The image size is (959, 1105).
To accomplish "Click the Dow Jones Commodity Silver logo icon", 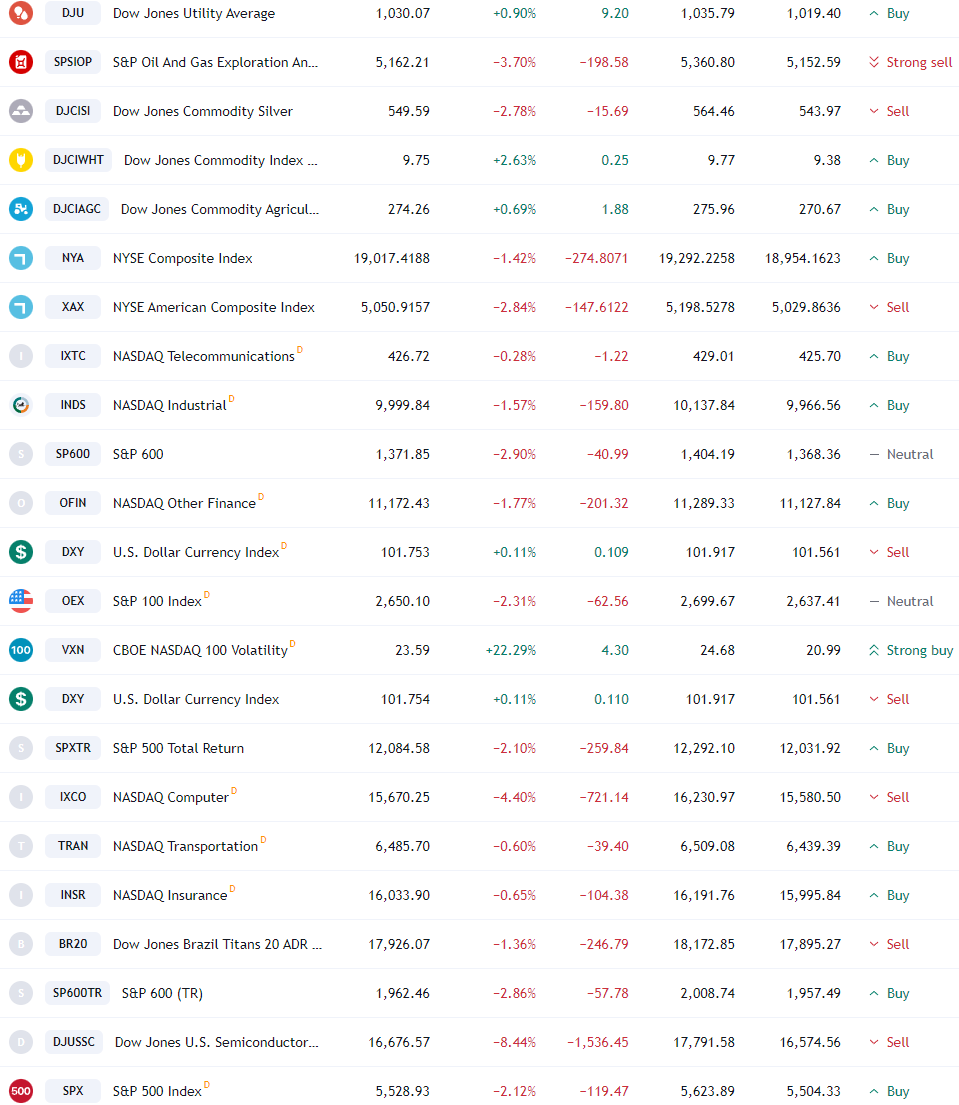I will 21,111.
